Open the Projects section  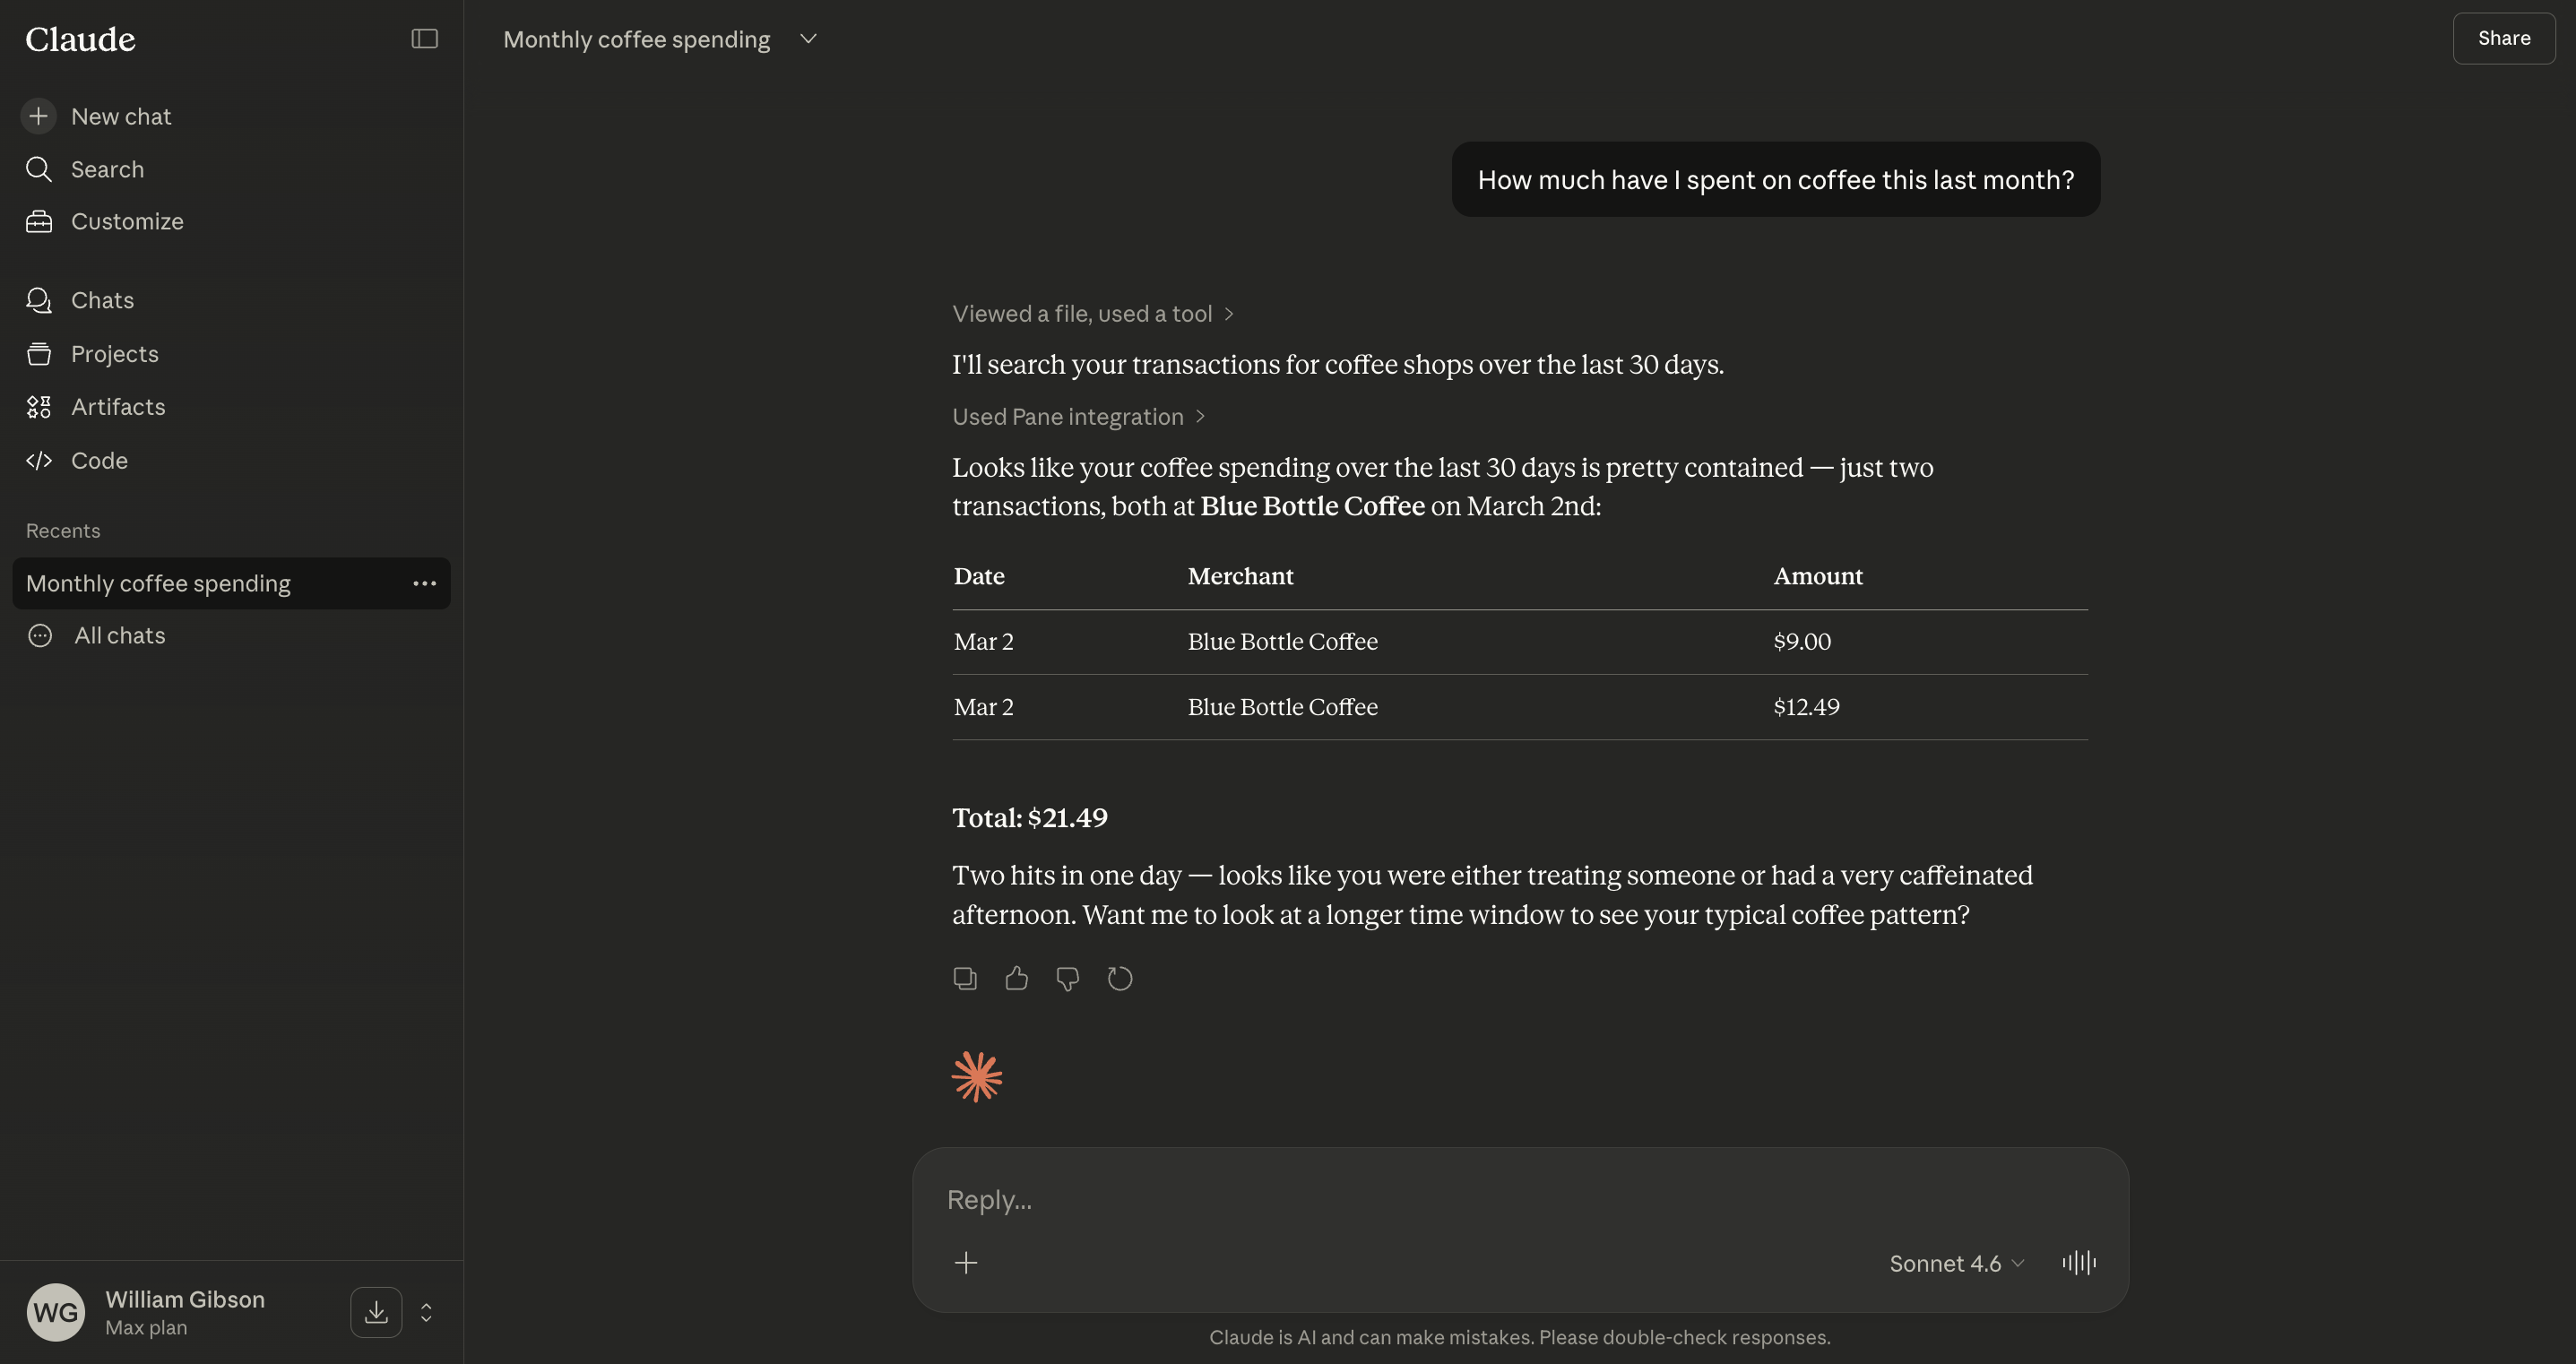click(x=115, y=353)
